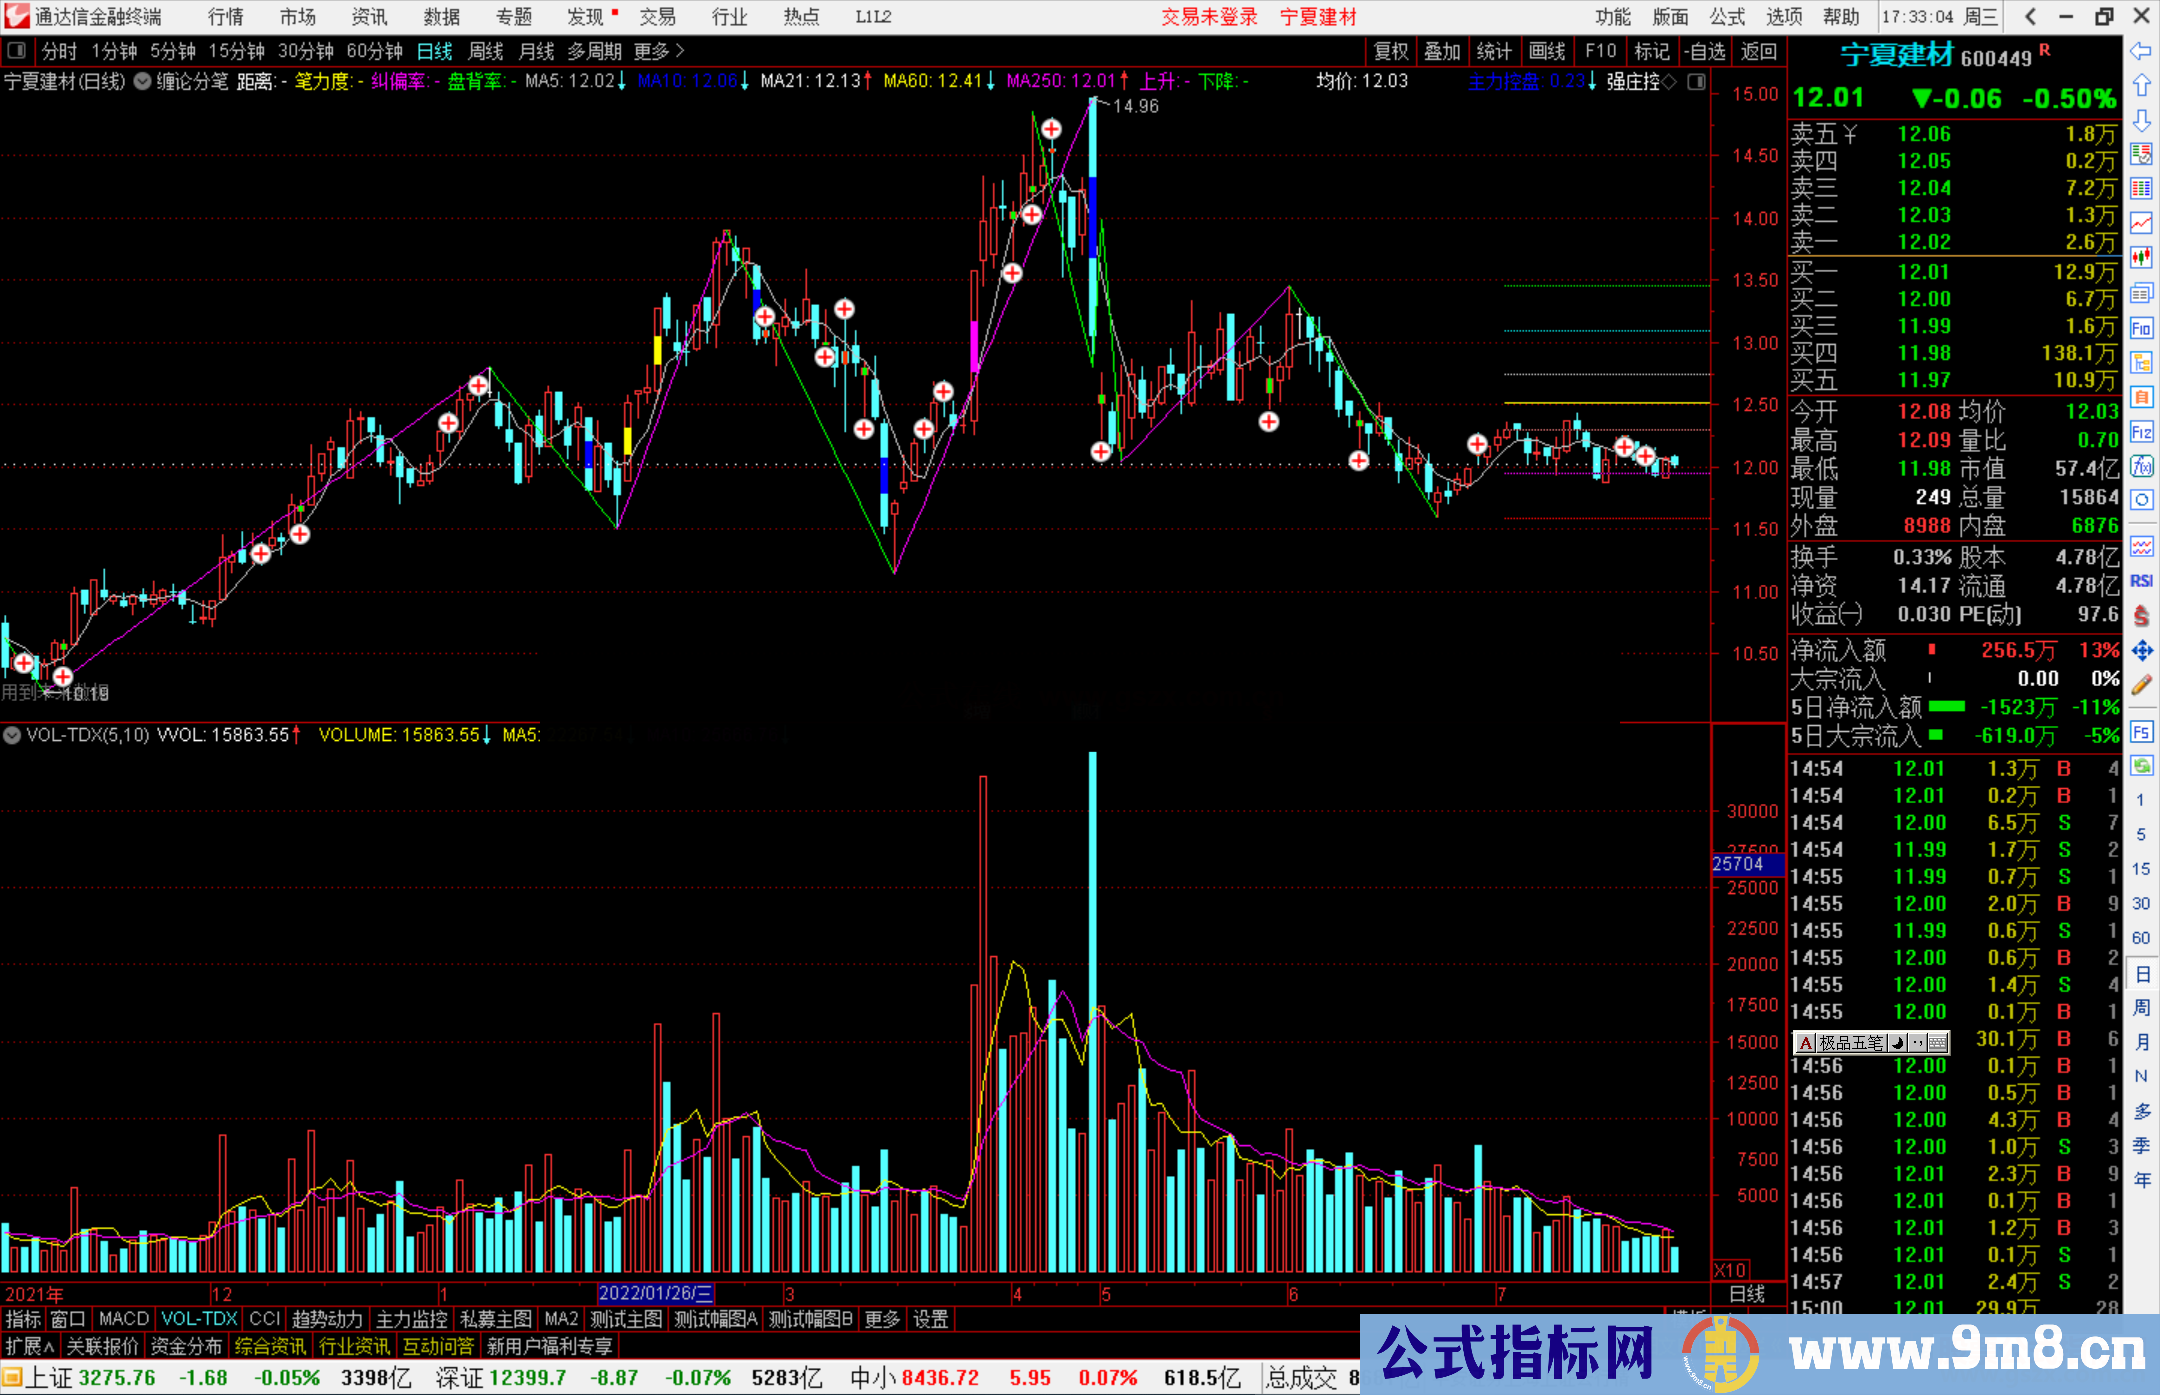
Task: Switch to the MACD indicator tab
Action: click(x=123, y=1319)
